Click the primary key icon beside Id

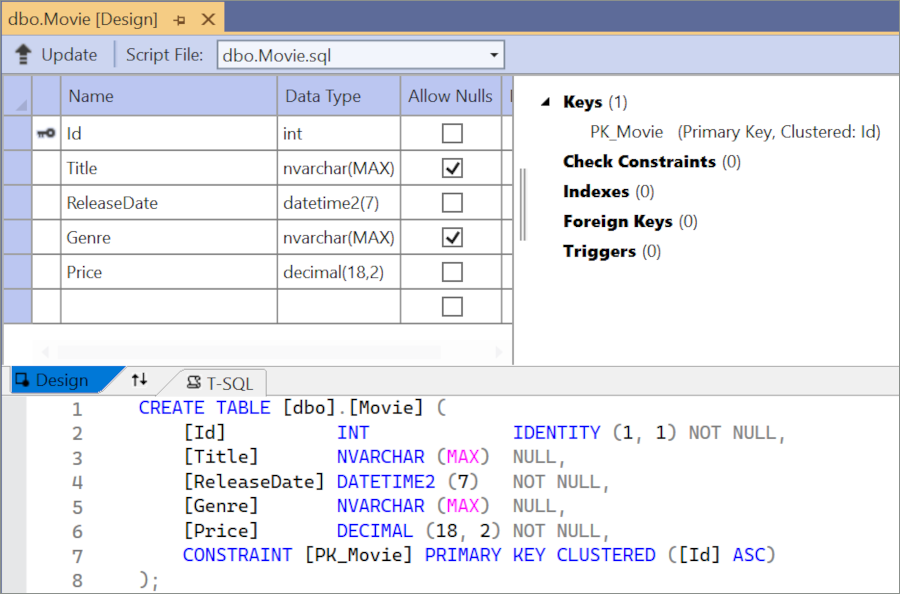coord(46,133)
